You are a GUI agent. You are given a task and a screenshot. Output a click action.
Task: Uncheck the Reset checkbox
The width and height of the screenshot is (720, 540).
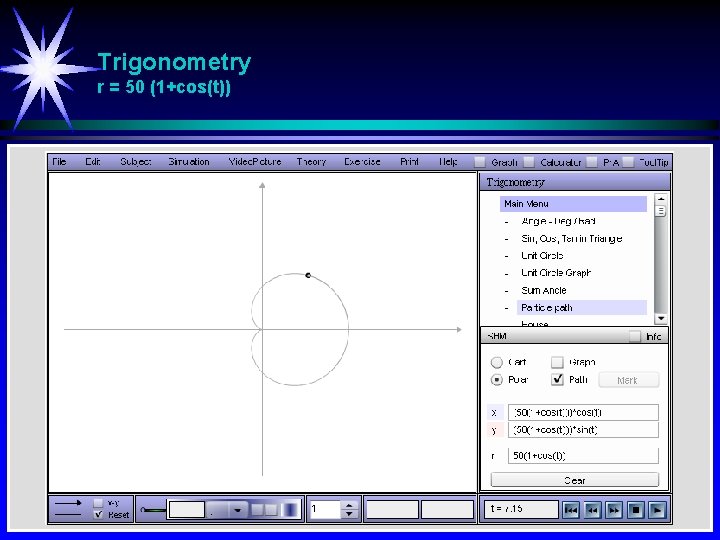[98, 515]
